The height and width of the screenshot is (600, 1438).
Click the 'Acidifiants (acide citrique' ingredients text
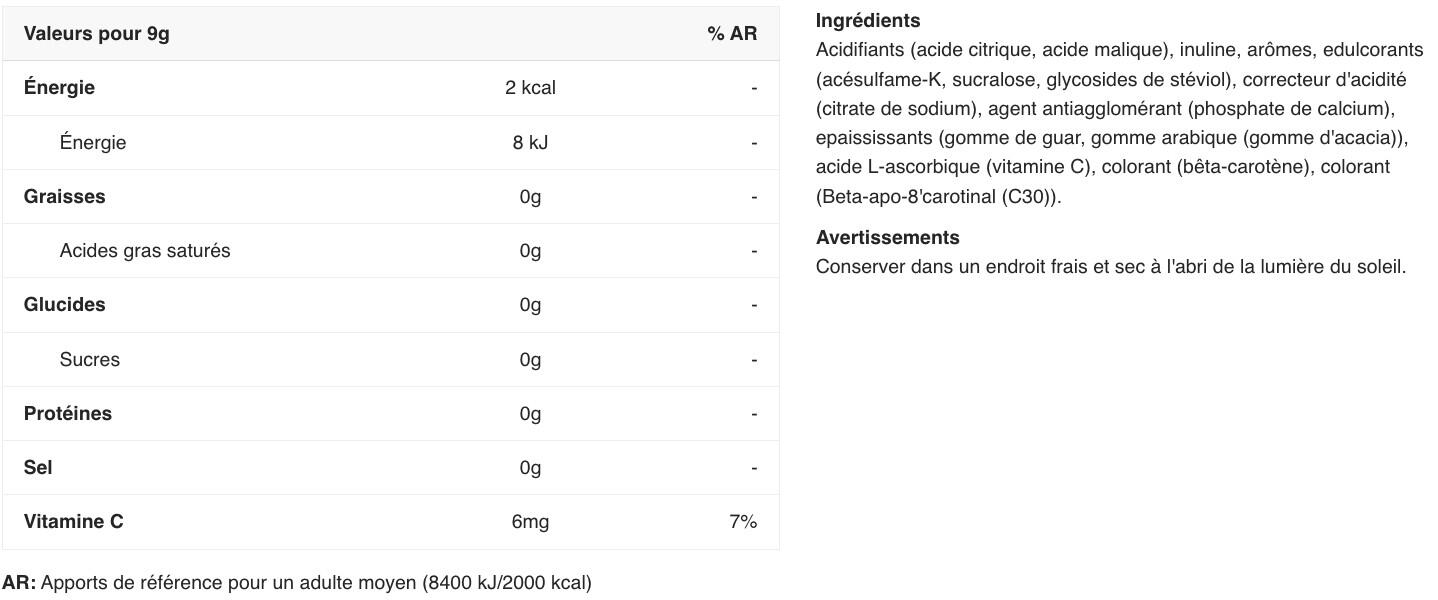tap(926, 50)
